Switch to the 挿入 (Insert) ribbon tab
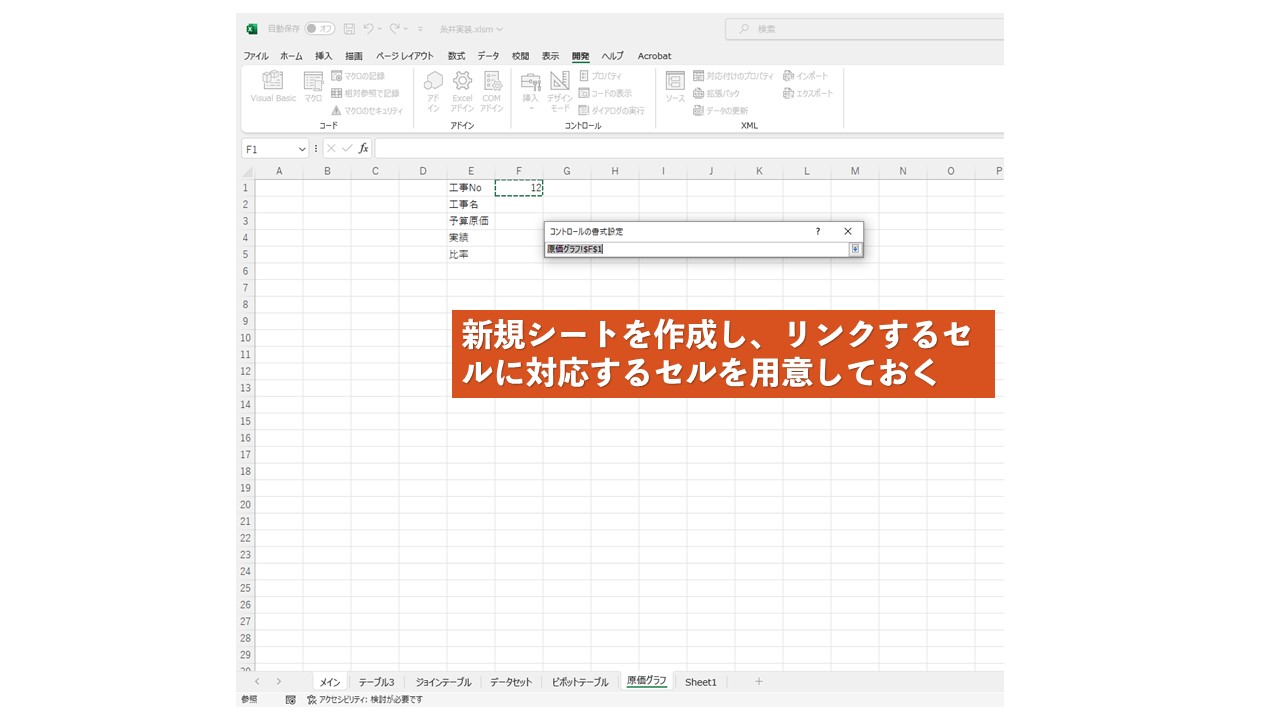This screenshot has height=720, width=1280. 324,56
